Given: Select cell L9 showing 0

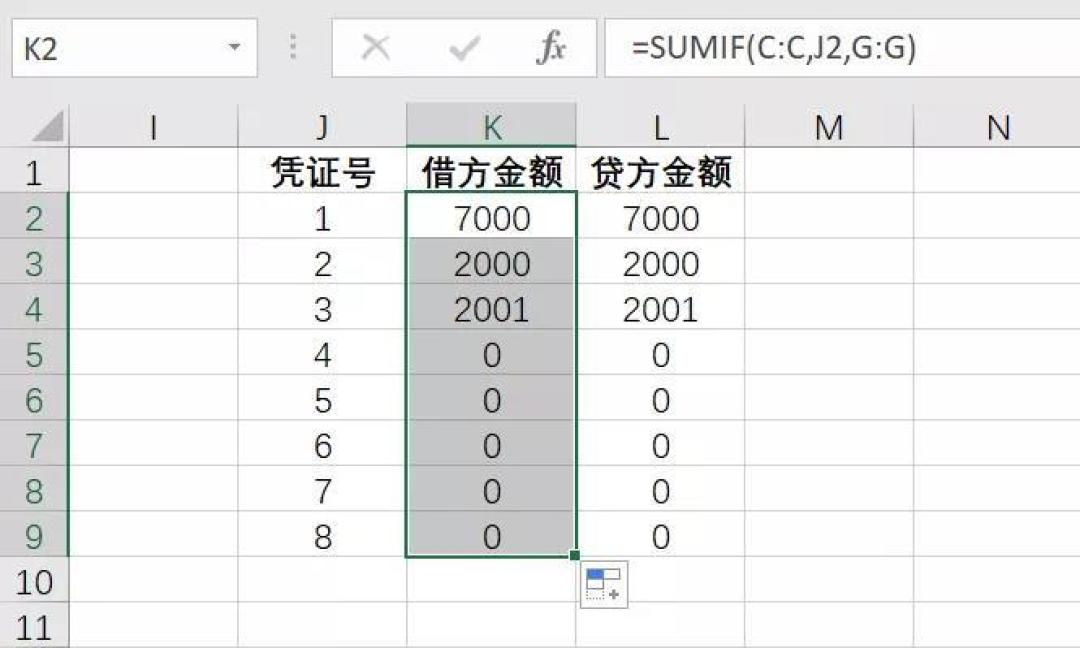Looking at the screenshot, I should pyautogui.click(x=661, y=534).
